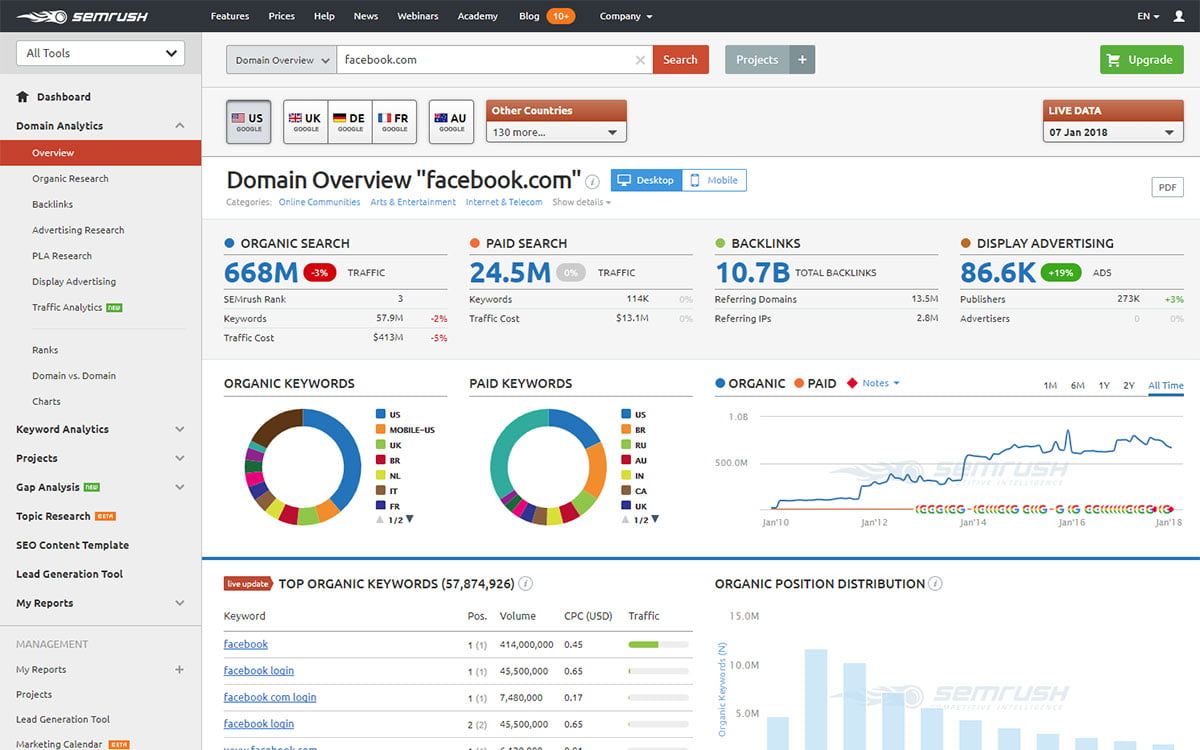1200x750 pixels.
Task: Click the blog notification badge 10+
Action: [x=561, y=17]
